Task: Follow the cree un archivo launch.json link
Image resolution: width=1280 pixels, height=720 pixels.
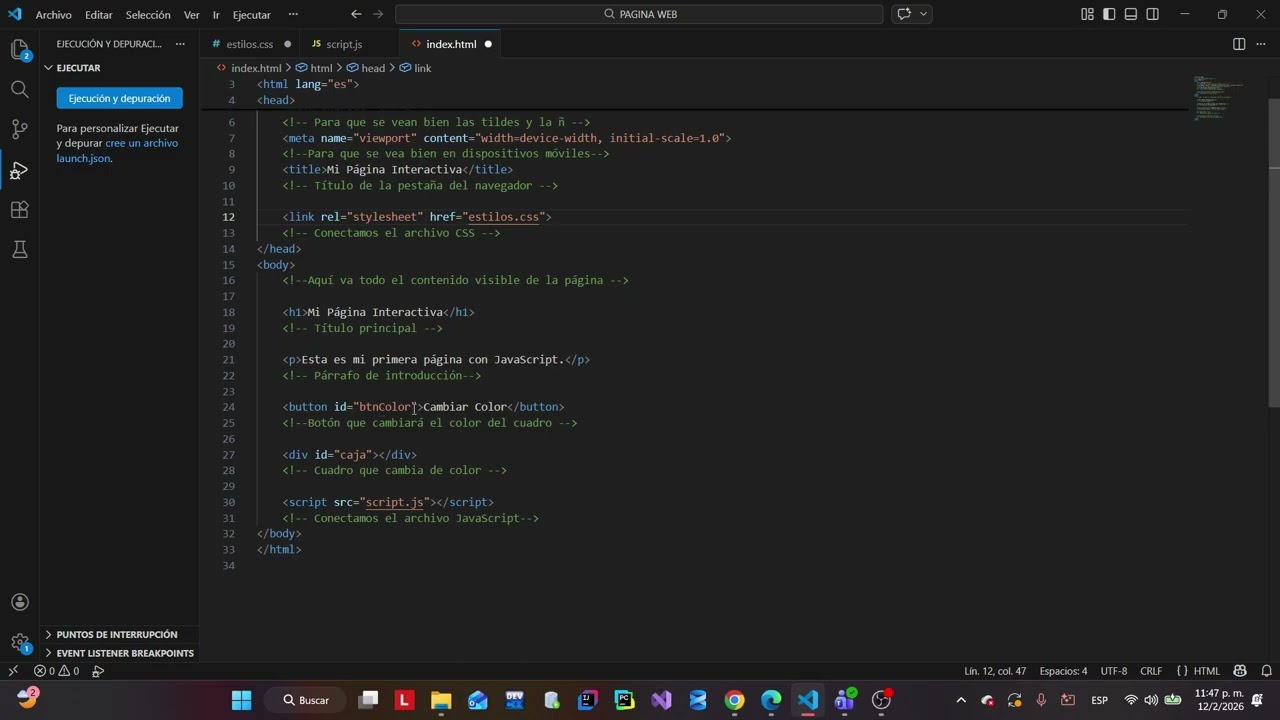Action: point(117,151)
